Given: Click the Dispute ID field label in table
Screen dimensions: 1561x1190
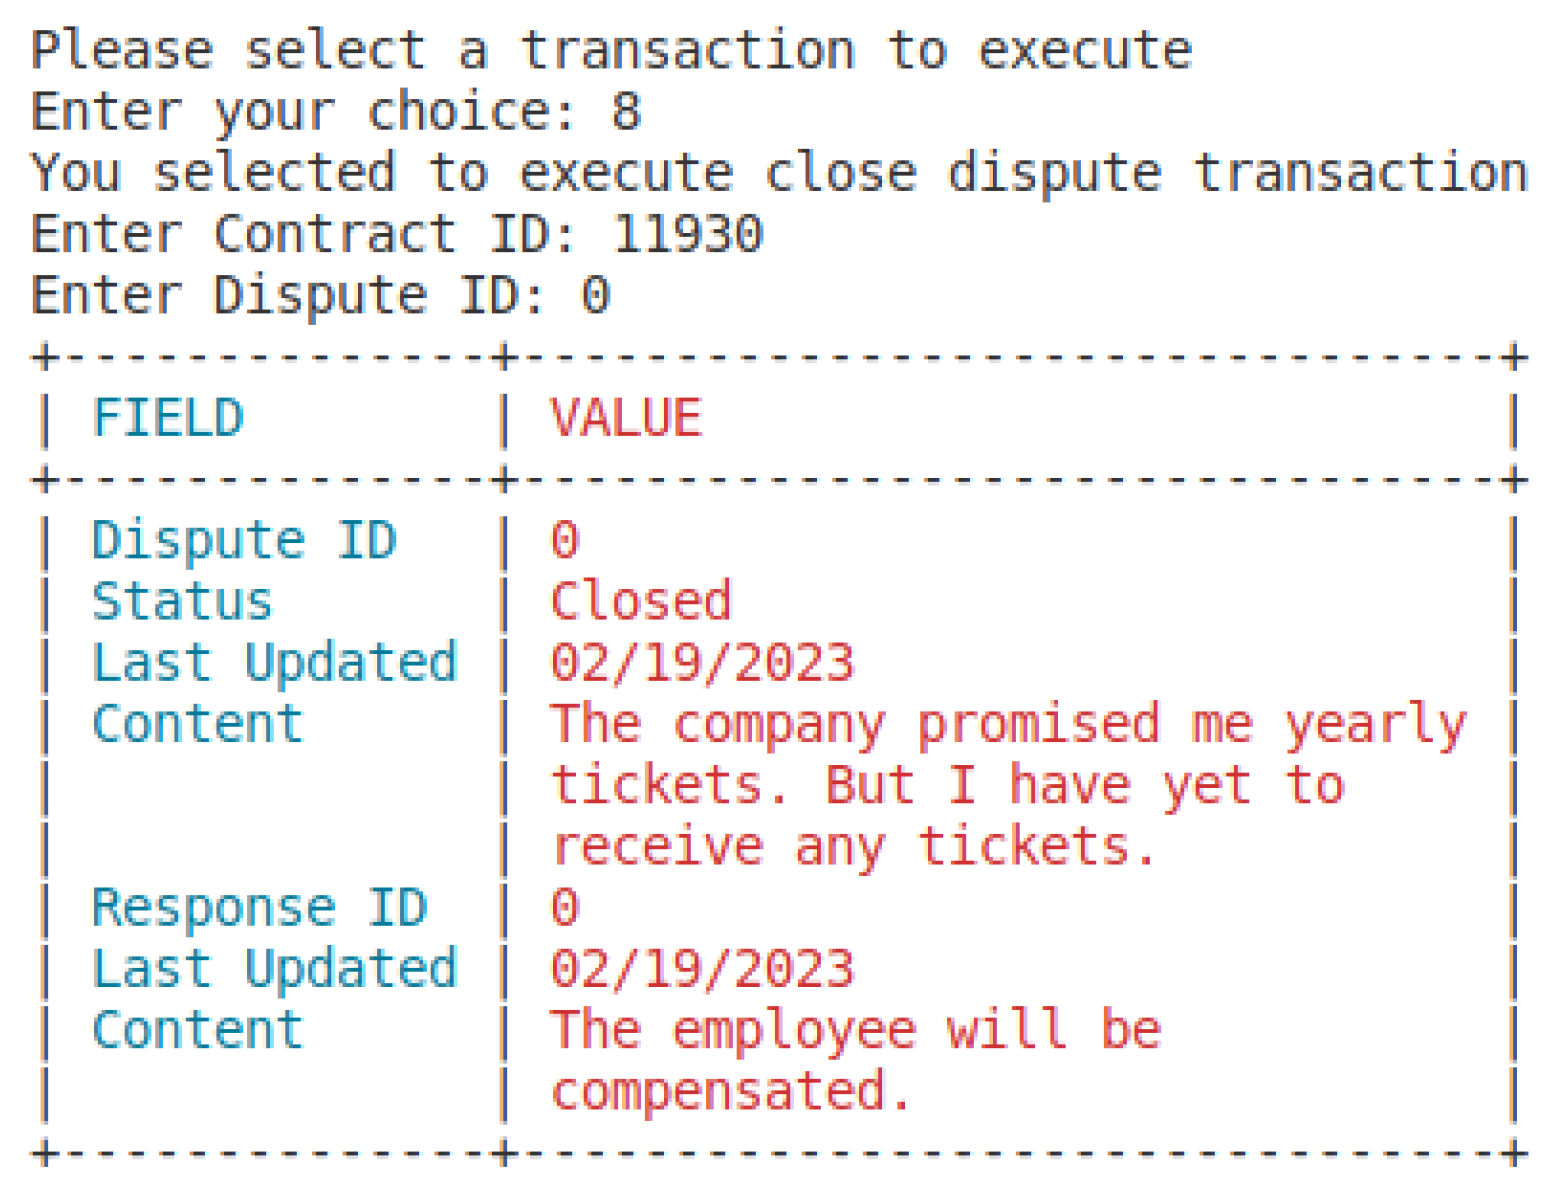Looking at the screenshot, I should 244,541.
